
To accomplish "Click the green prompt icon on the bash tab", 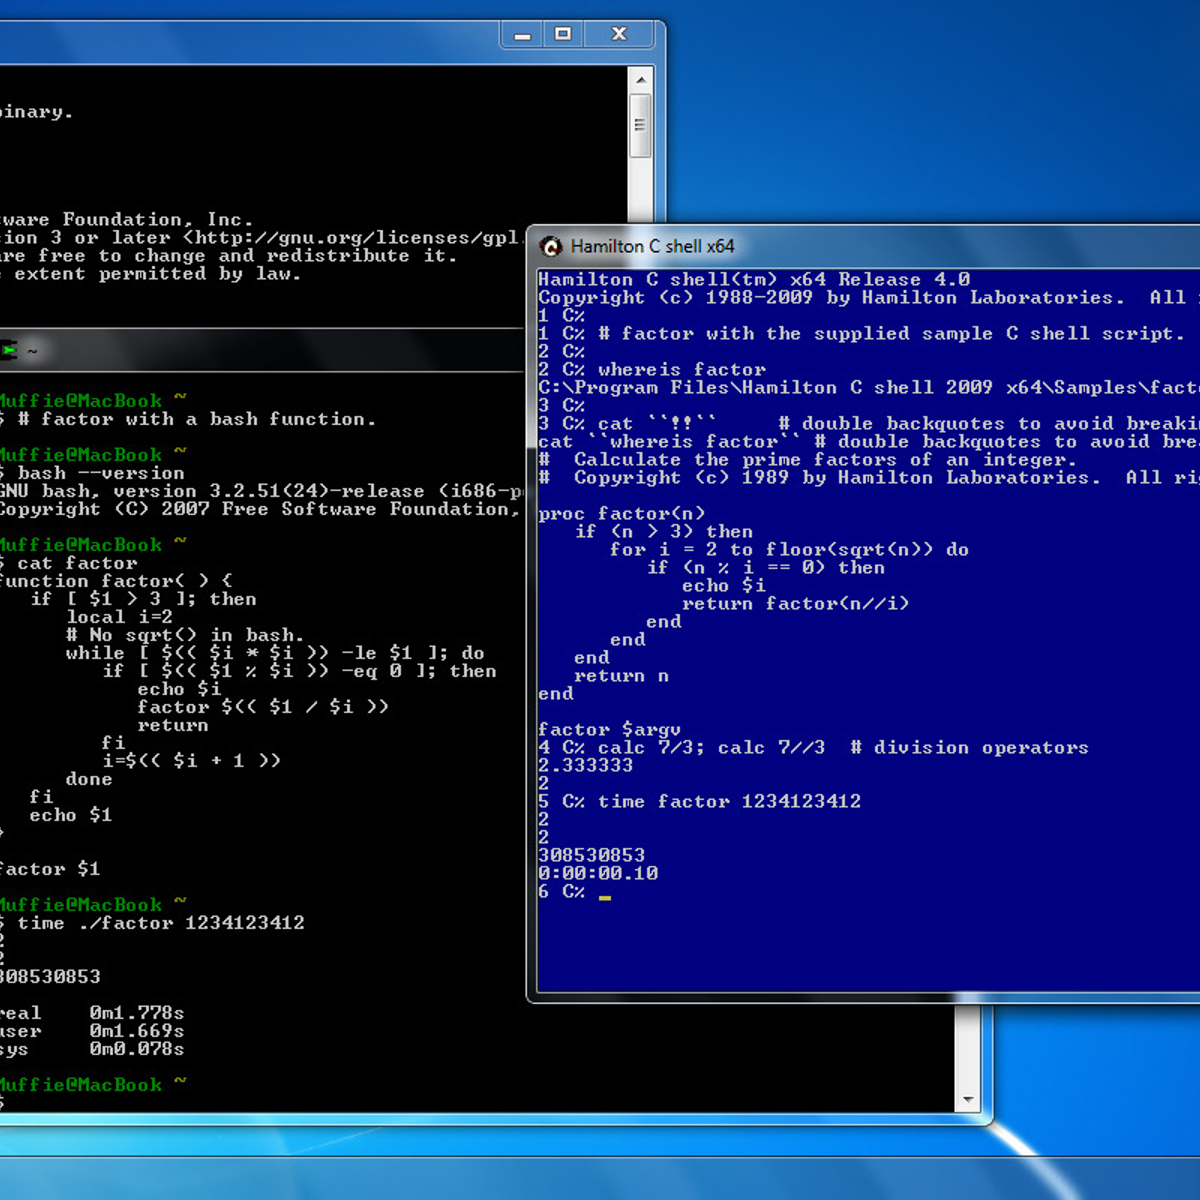I will pyautogui.click(x=8, y=351).
